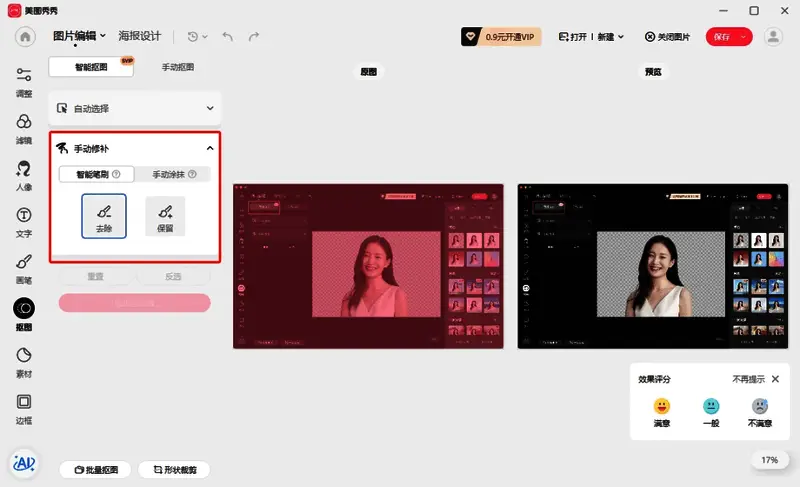Viewport: 800px width, 487px height.
Task: Rate the result as 一般
Action: 711,412
